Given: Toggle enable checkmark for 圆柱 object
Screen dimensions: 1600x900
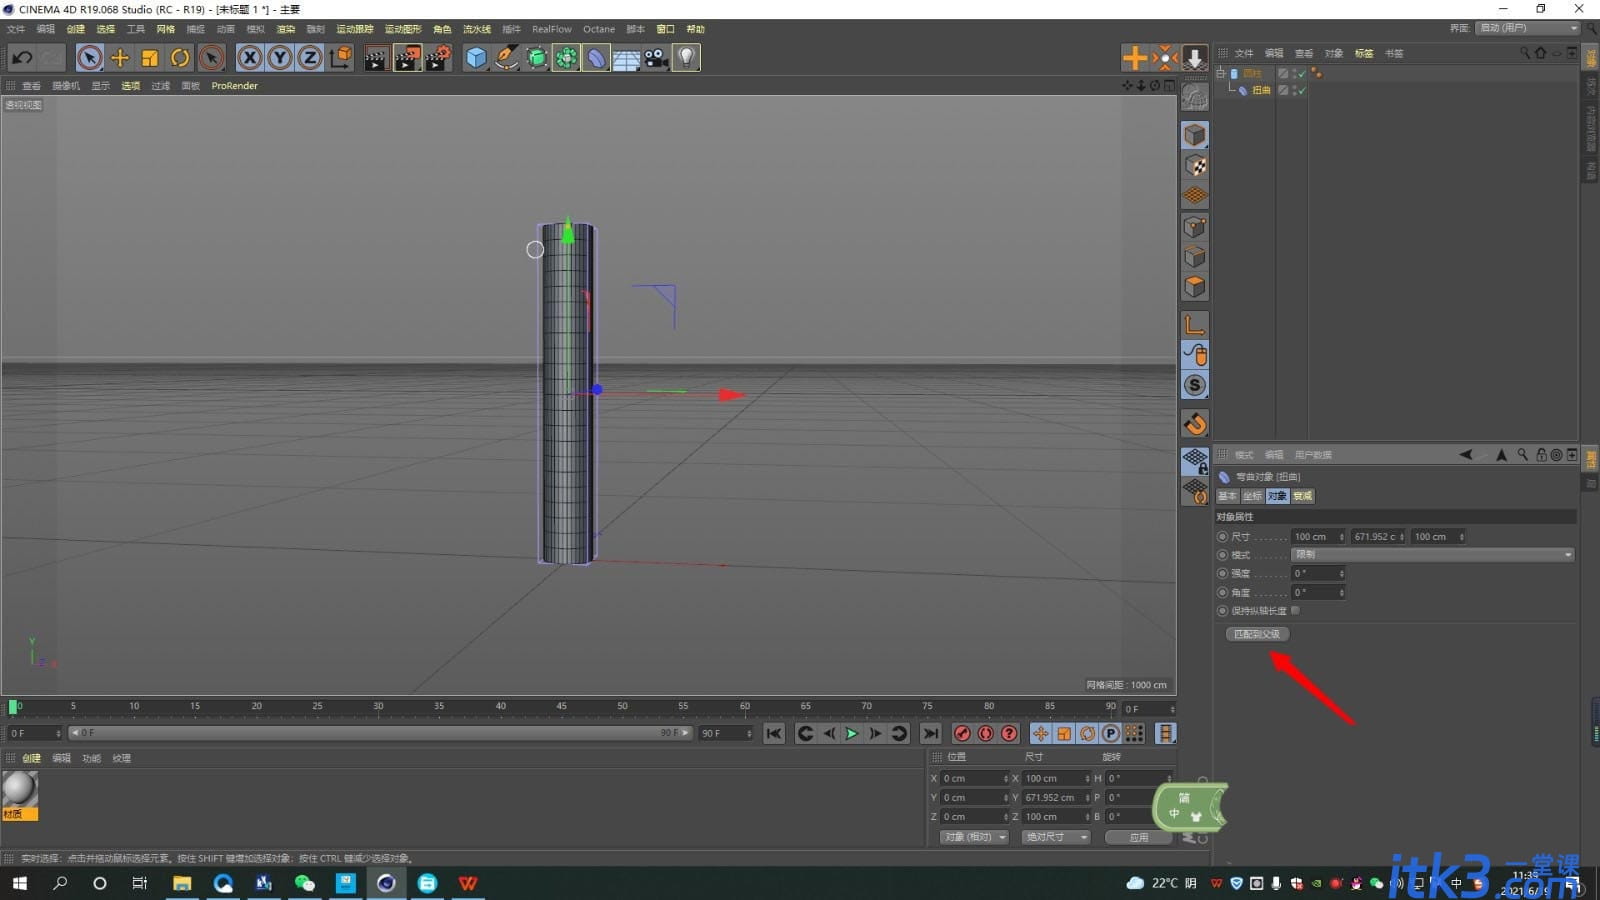Looking at the screenshot, I should click(1301, 73).
